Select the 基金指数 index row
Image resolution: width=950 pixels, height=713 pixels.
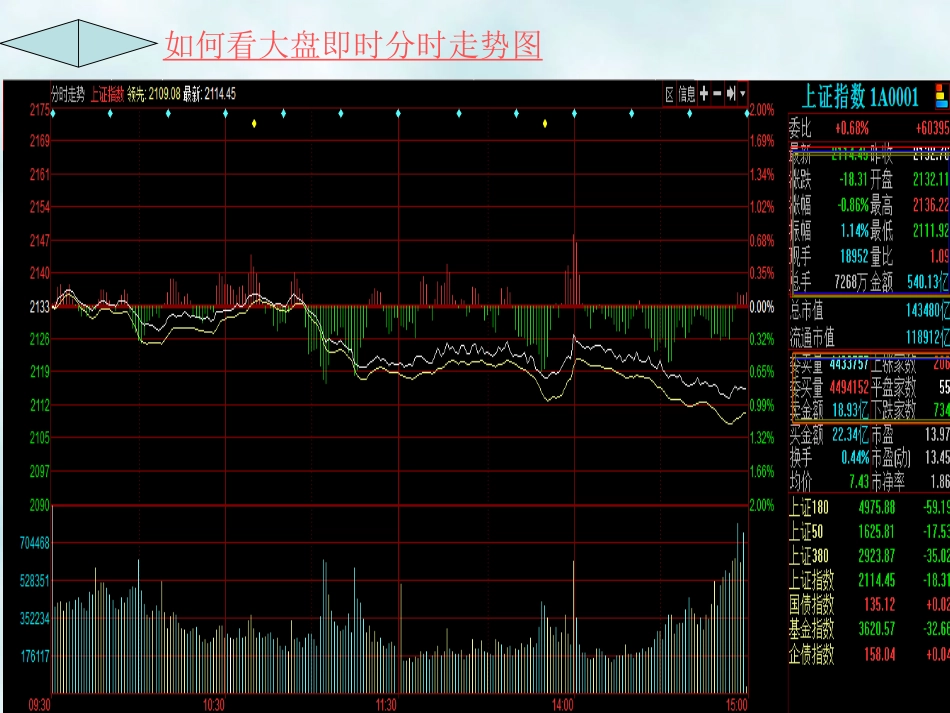pyautogui.click(x=869, y=629)
